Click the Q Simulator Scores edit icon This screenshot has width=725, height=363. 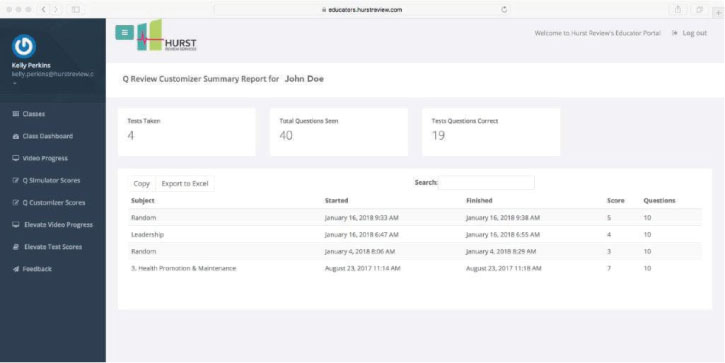point(16,180)
